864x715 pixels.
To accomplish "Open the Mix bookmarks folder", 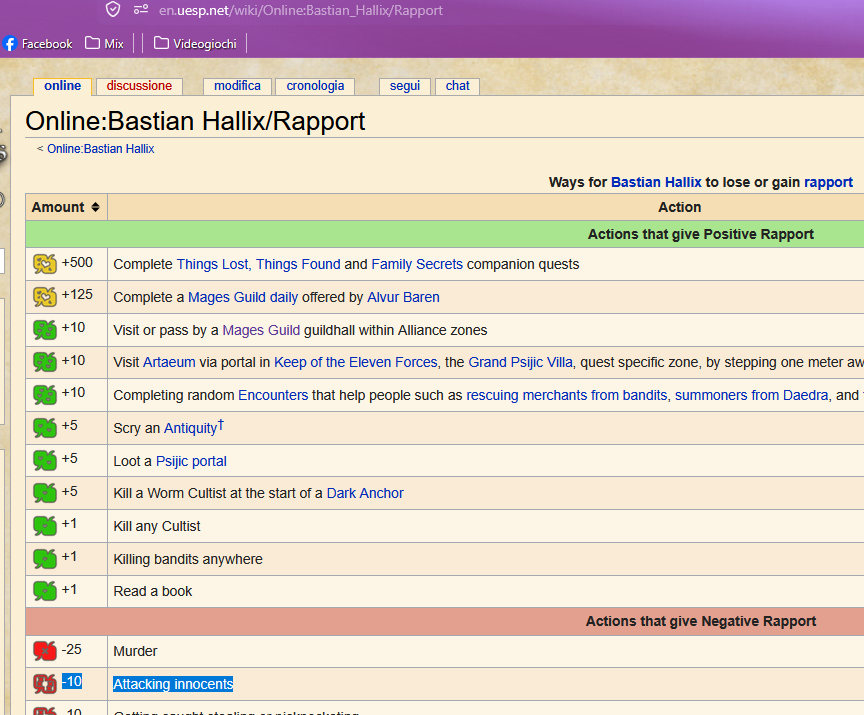I will click(104, 44).
